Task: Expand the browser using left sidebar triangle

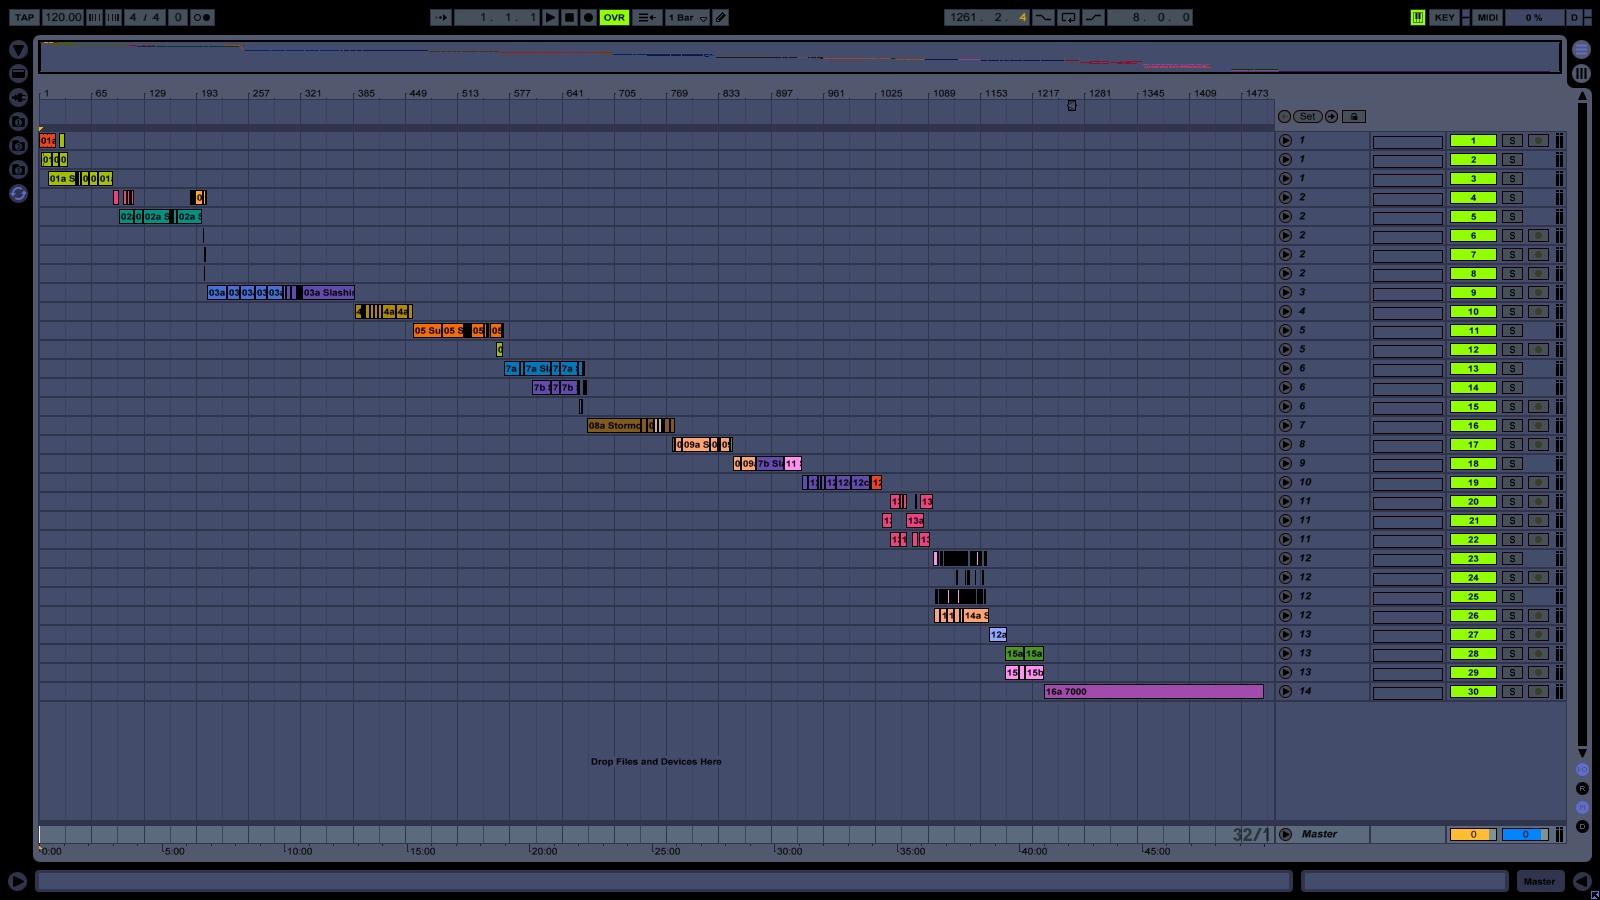Action: coord(18,50)
